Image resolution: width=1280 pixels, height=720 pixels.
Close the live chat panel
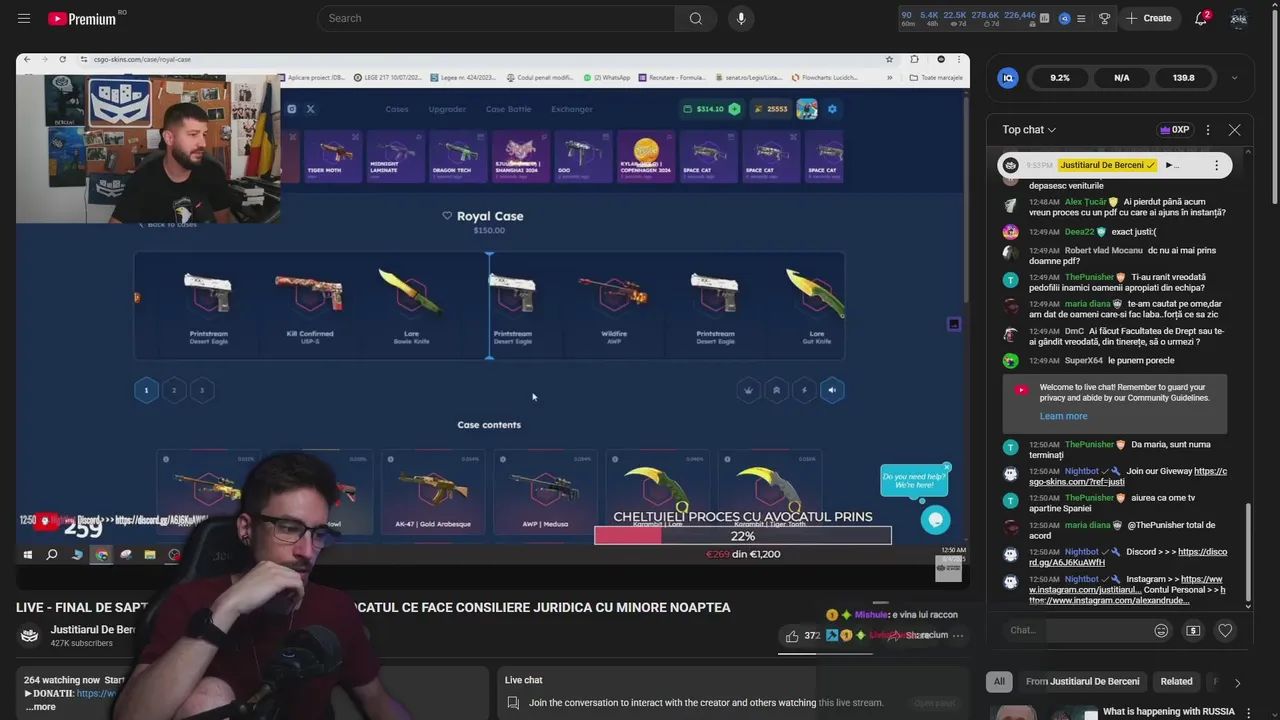coord(1235,130)
